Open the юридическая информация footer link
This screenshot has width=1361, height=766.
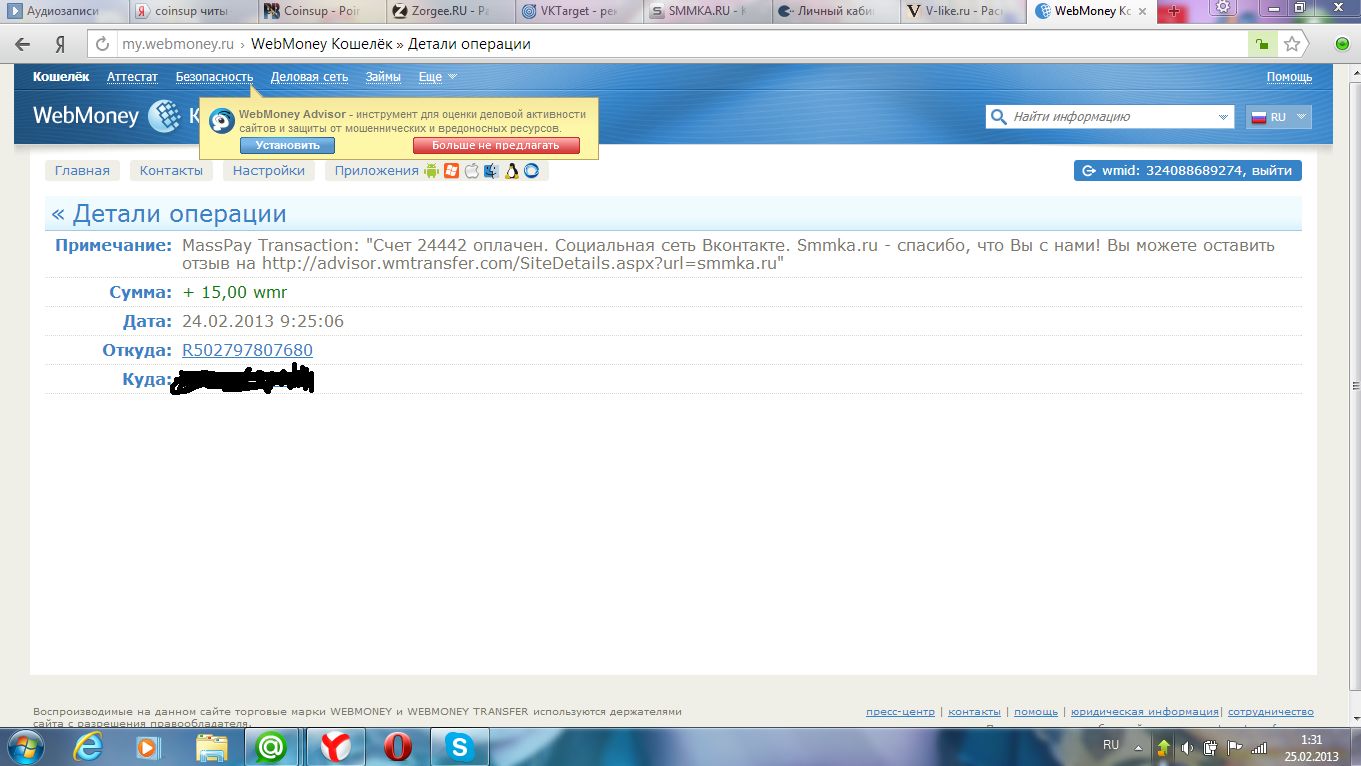[x=1144, y=712]
